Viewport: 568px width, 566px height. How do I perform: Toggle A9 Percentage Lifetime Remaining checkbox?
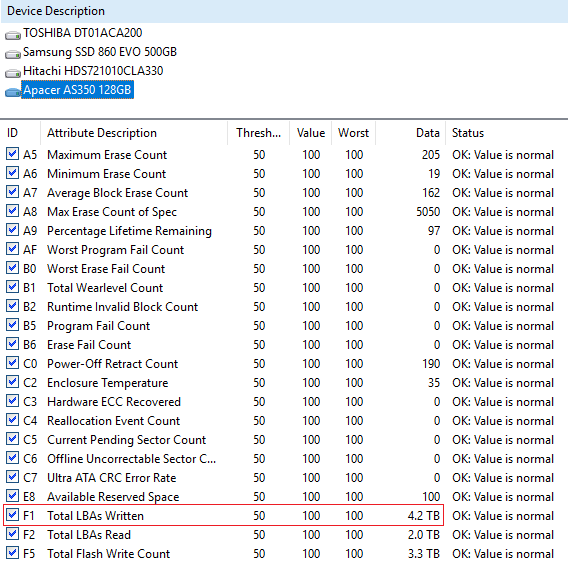coord(12,229)
